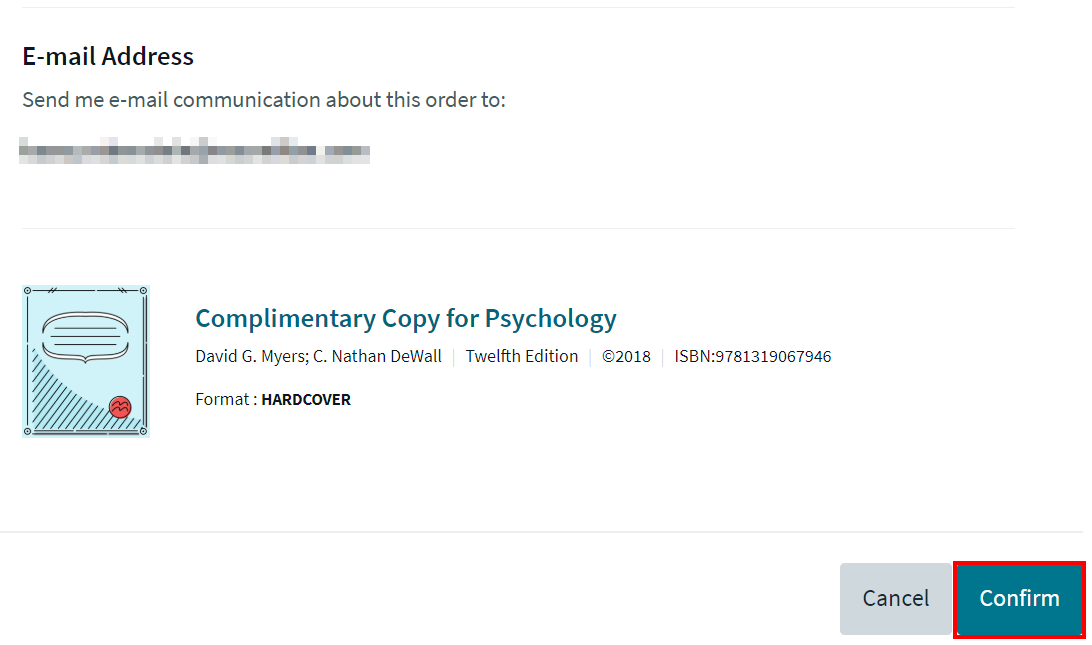Open the Complimentary Copy for Psychology link
This screenshot has width=1092, height=645.
(405, 318)
